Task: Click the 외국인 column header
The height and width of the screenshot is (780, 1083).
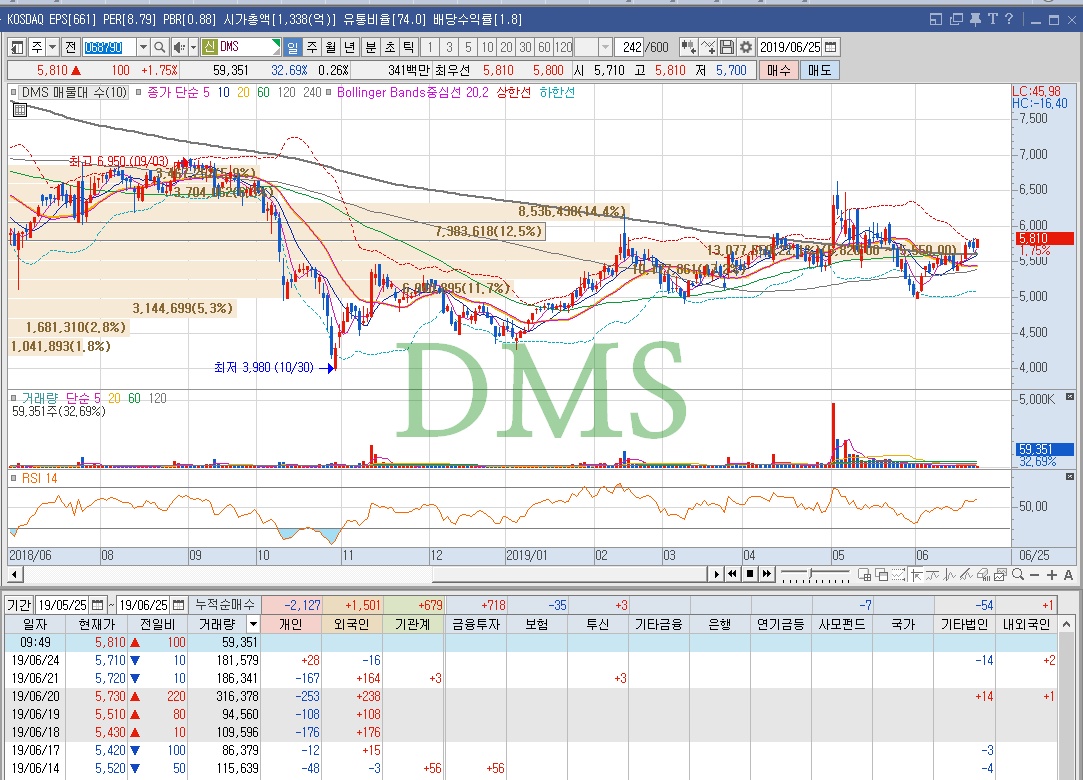Action: 352,625
